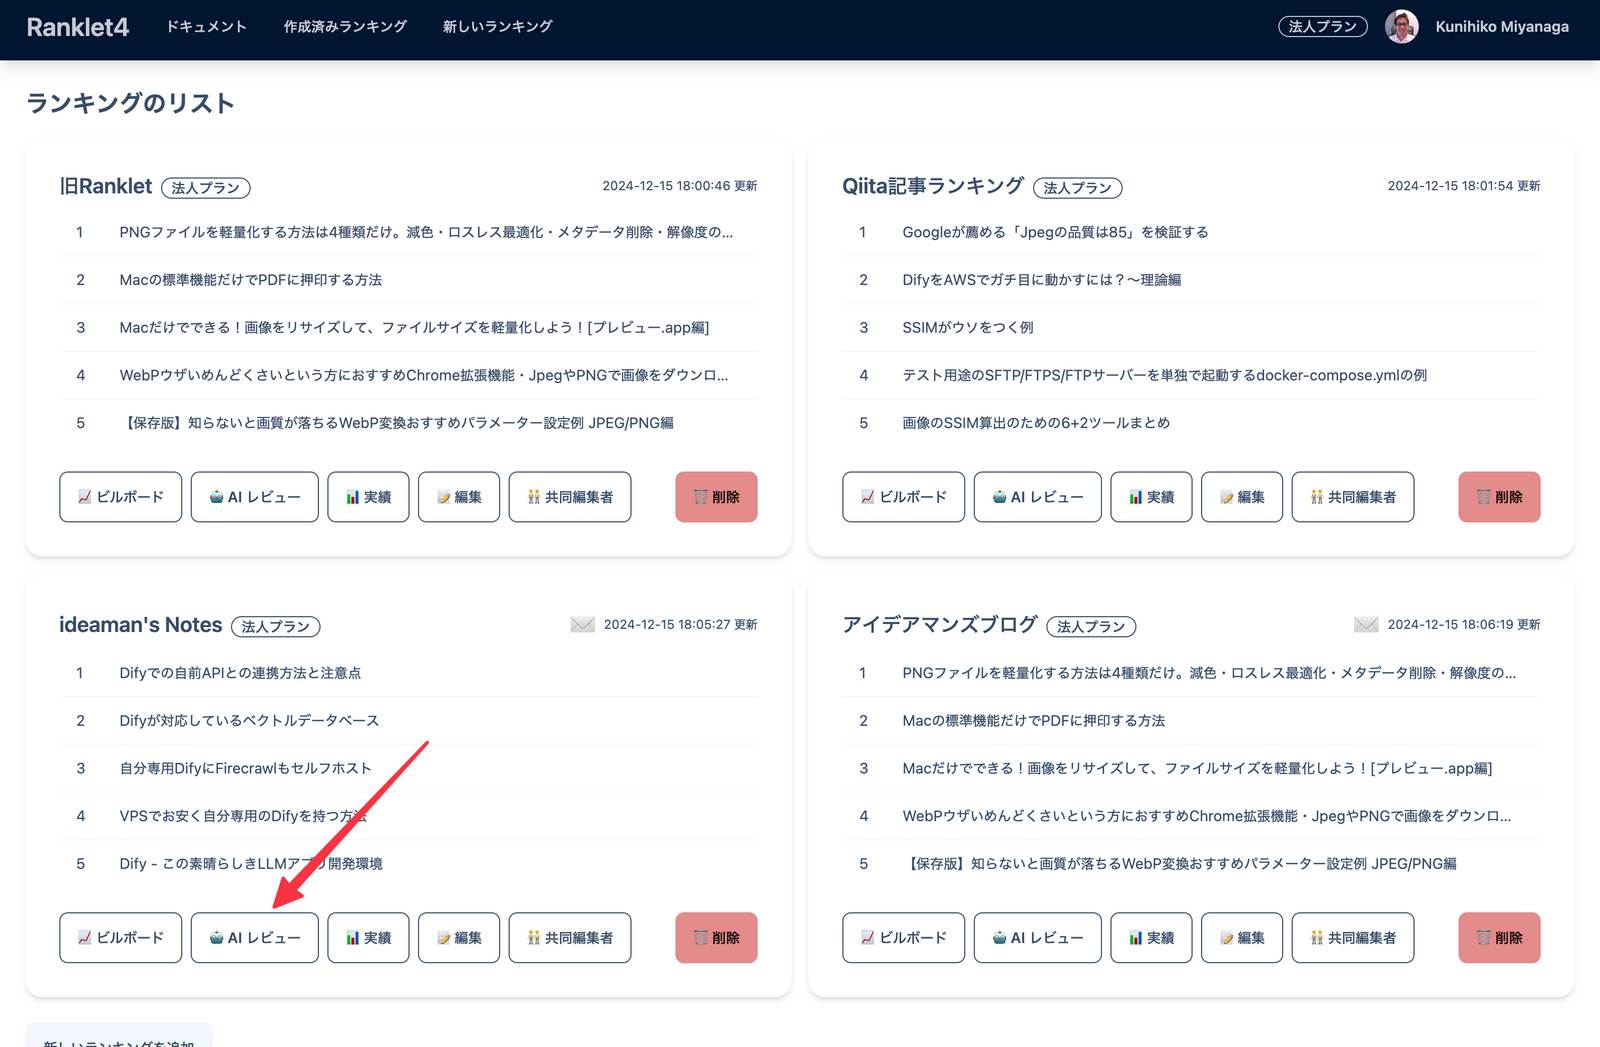Click the 旧Ranklet card title
This screenshot has width=1600, height=1047.
tap(106, 186)
